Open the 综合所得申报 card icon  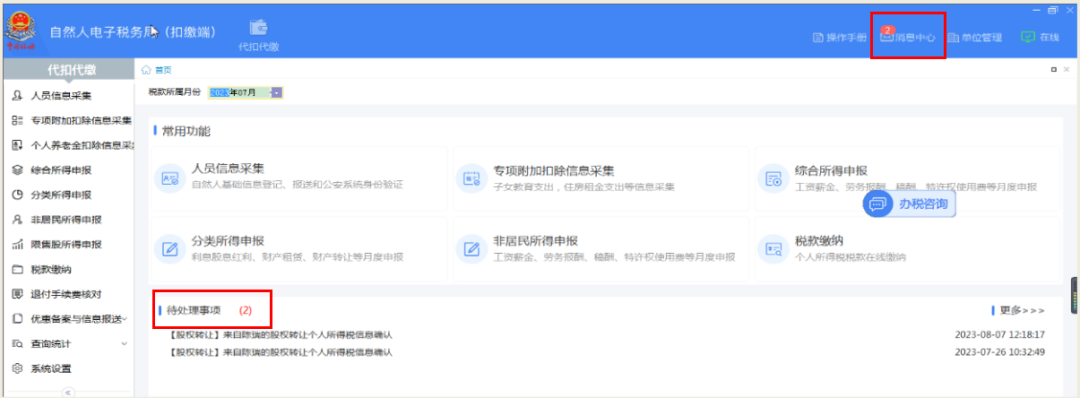[773, 179]
